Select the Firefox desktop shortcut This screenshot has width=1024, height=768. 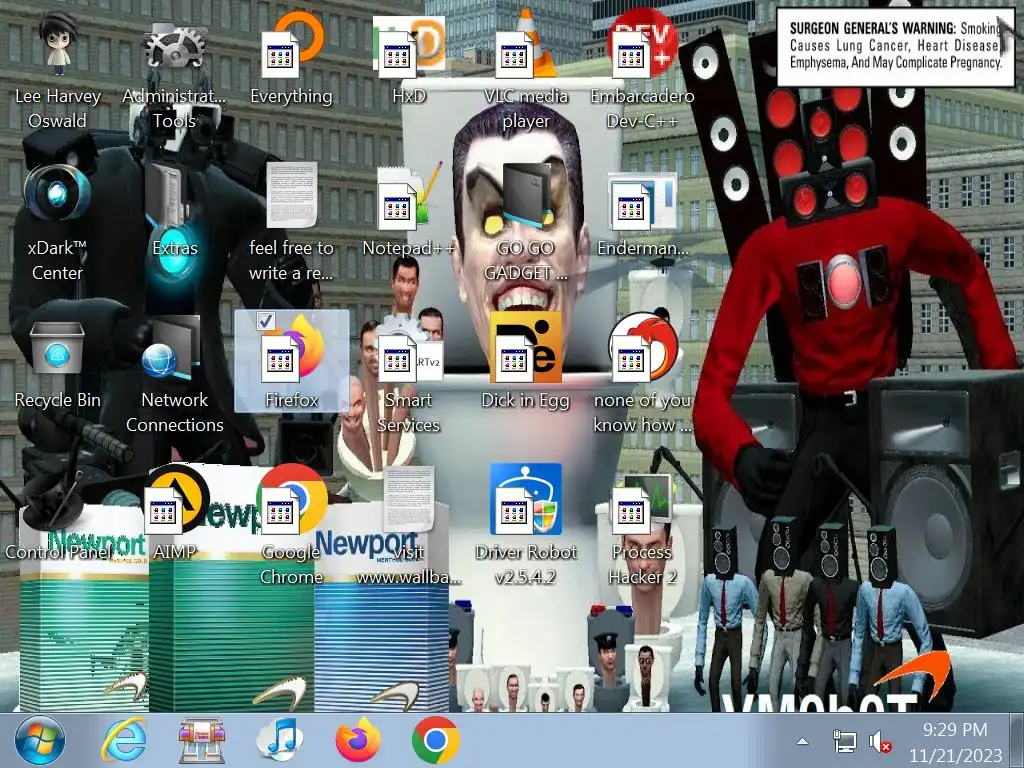pos(291,361)
